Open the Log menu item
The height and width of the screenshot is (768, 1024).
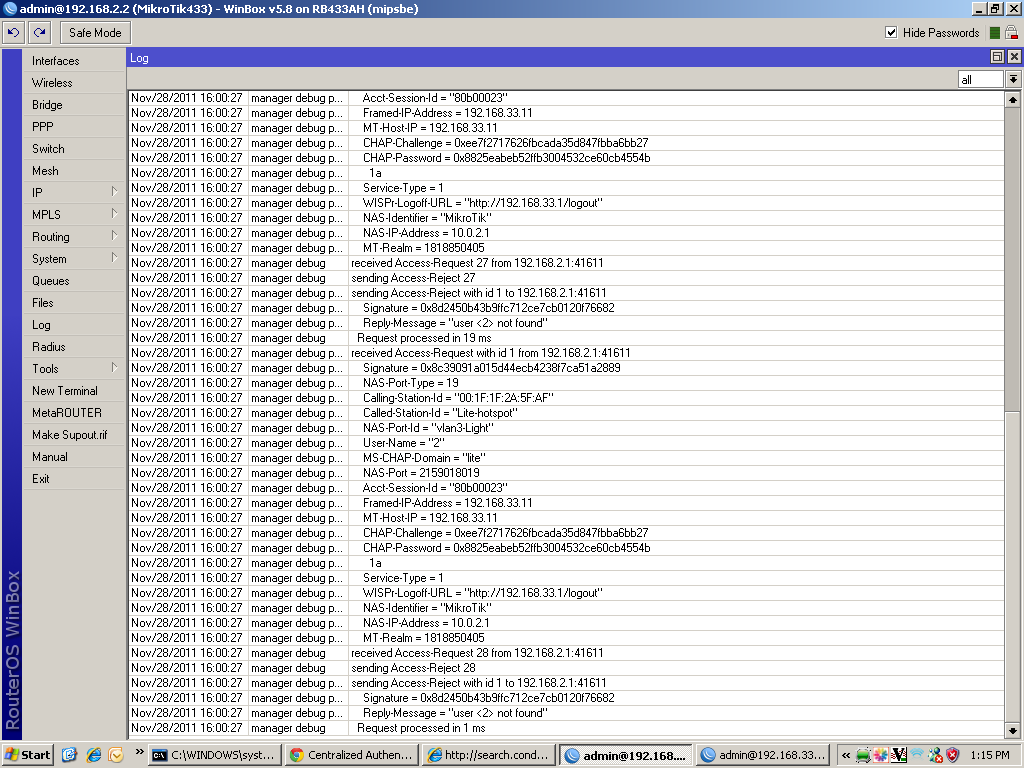[73, 325]
